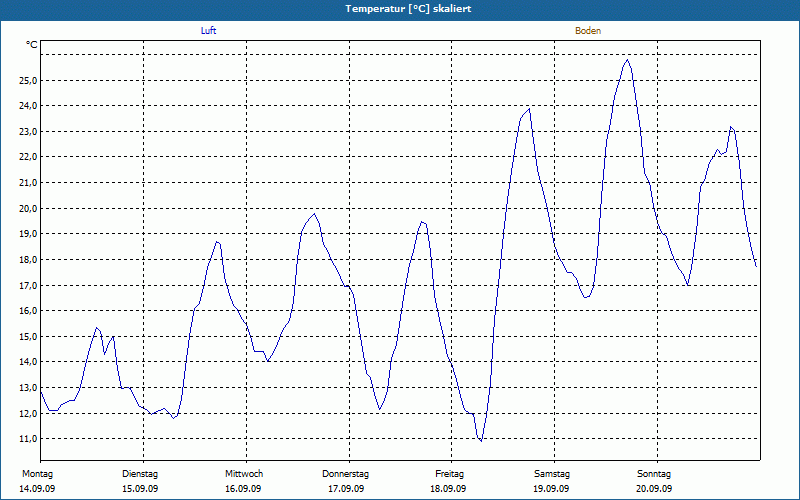800x500 pixels.
Task: Click the date 18.09.09
Action: [x=448, y=489]
